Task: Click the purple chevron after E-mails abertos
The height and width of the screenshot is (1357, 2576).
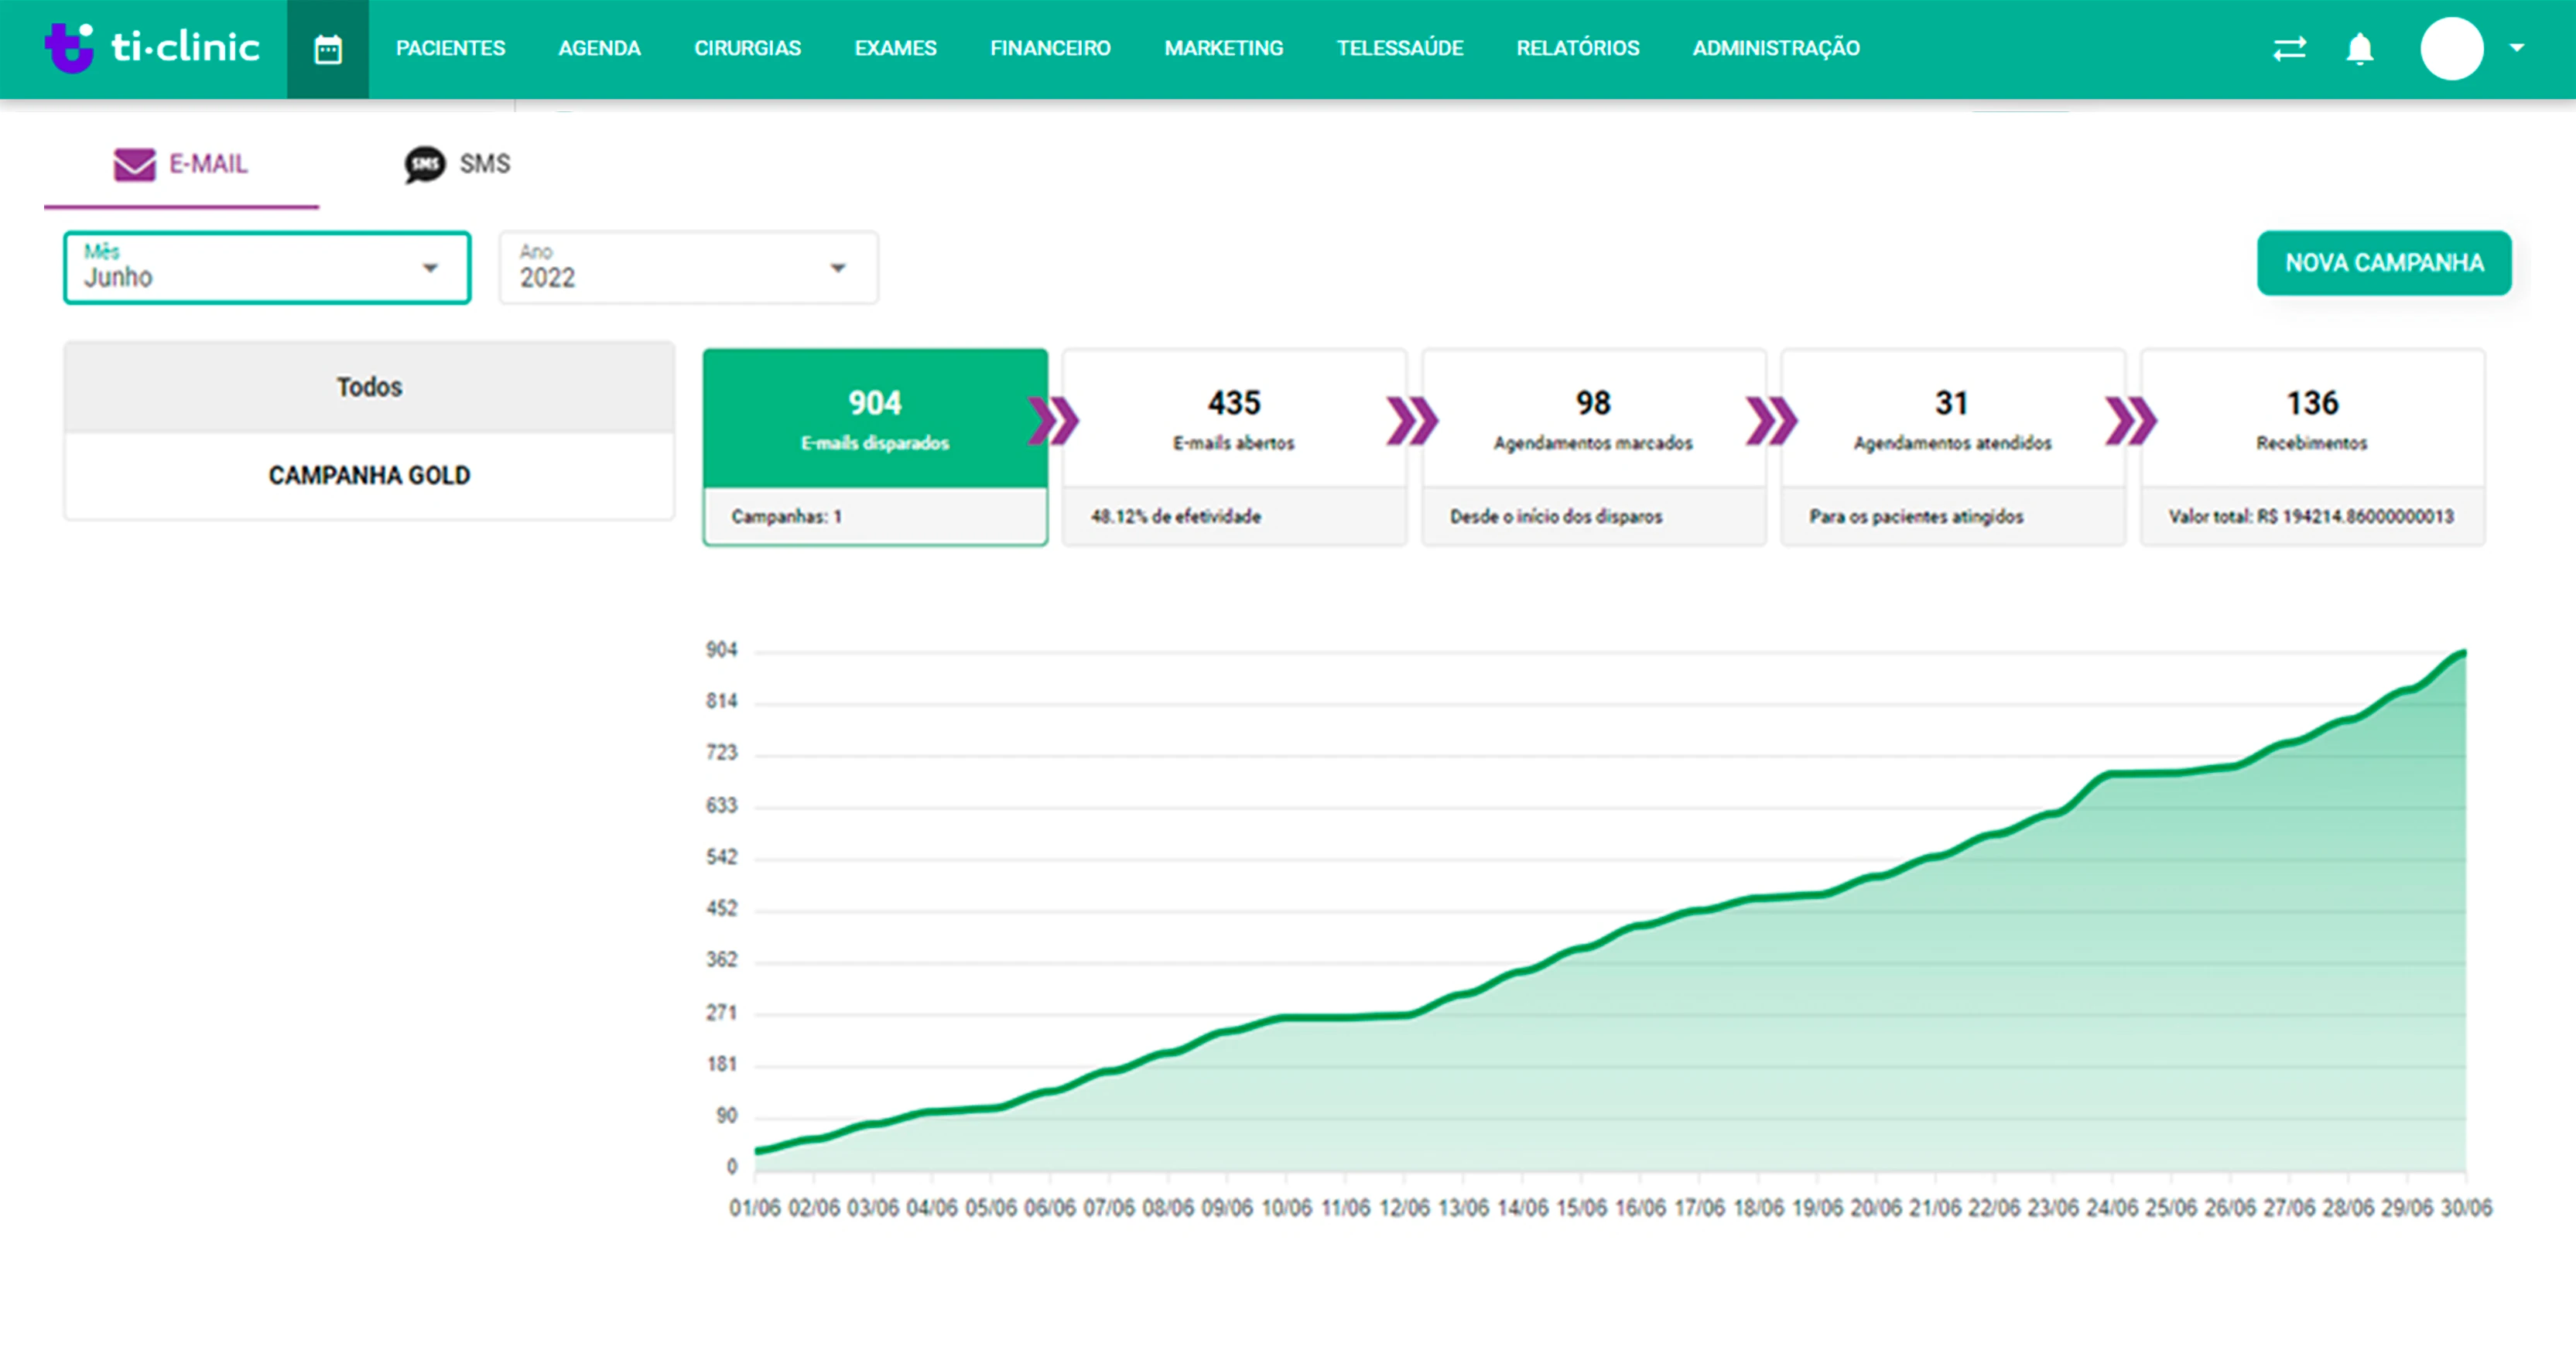Action: coord(1412,421)
